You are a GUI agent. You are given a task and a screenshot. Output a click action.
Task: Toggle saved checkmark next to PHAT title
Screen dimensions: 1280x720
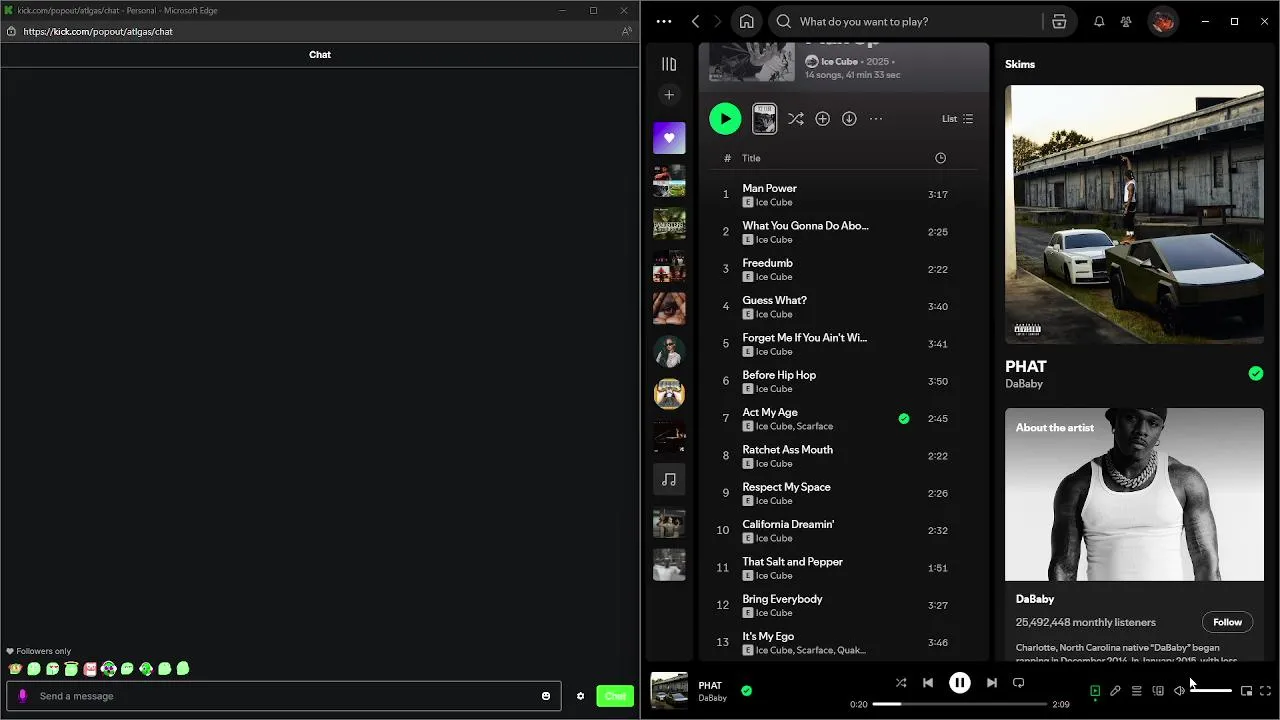pos(1256,374)
